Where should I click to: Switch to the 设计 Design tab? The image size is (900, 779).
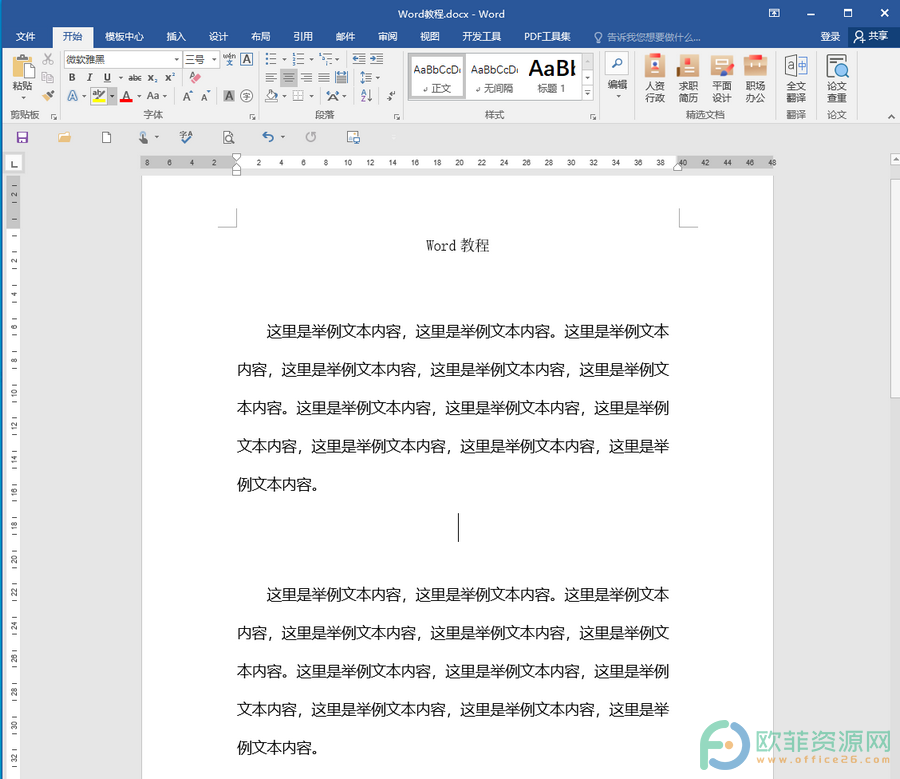tap(218, 37)
